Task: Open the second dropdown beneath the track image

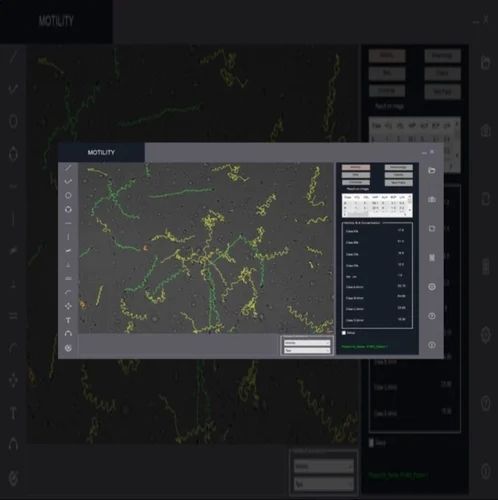Action: click(307, 350)
